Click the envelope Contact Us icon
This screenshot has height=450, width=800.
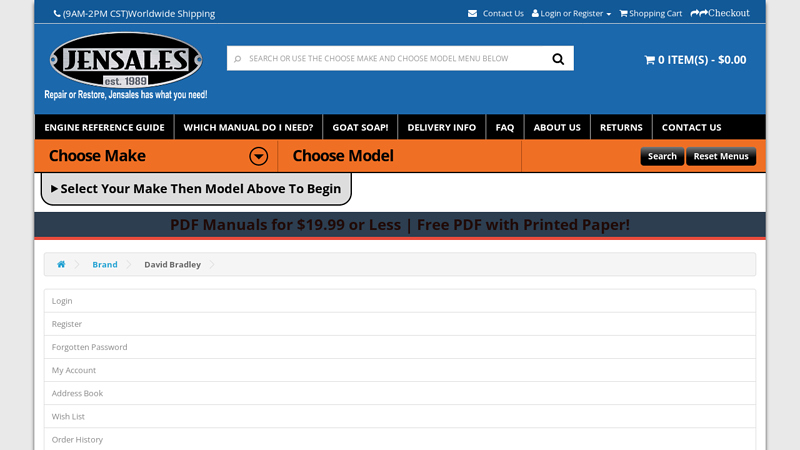[472, 14]
